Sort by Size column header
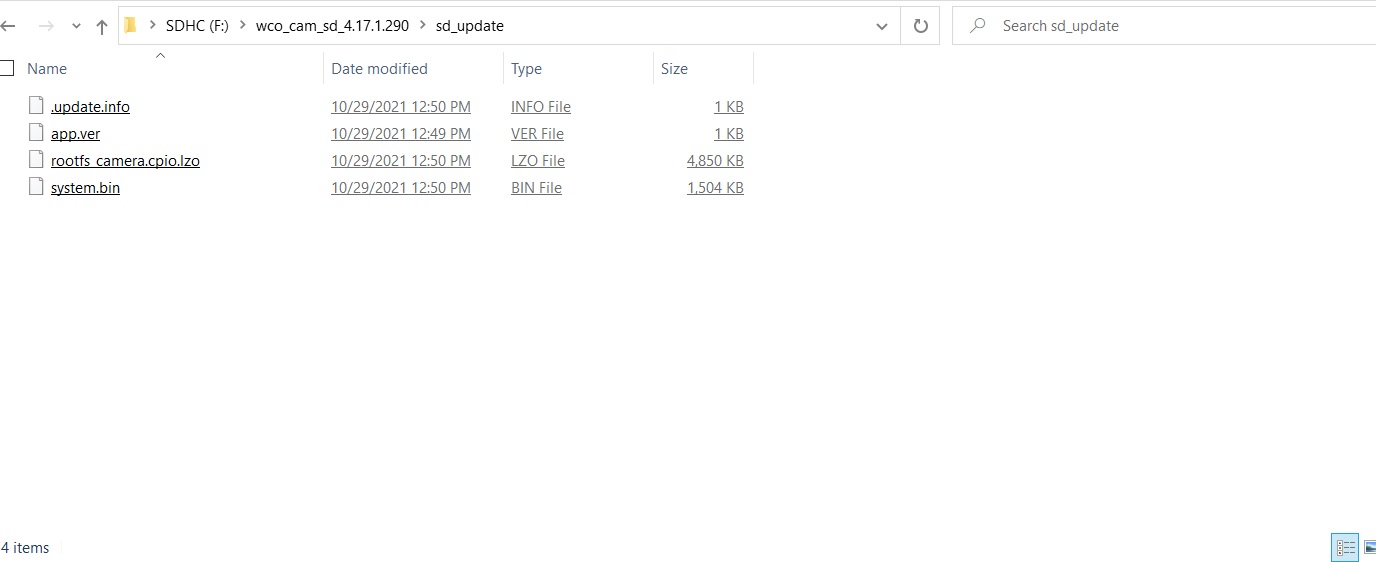1376x562 pixels. coord(674,69)
